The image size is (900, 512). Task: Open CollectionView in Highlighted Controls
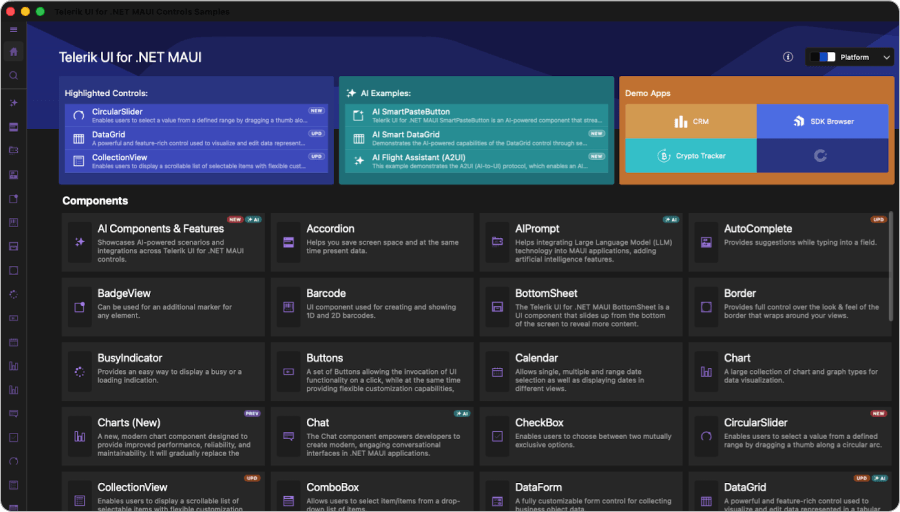point(196,161)
